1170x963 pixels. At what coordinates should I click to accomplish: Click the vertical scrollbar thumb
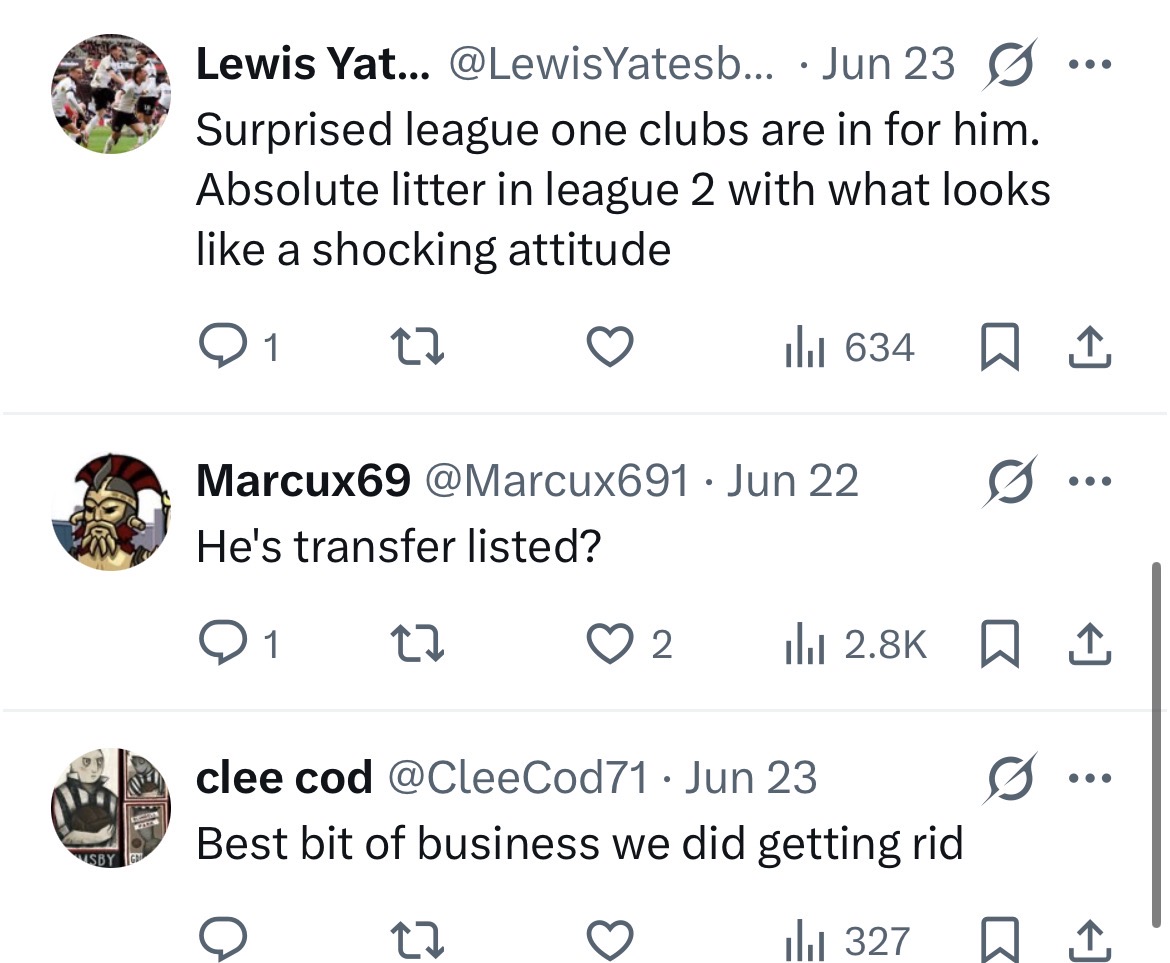1156,746
